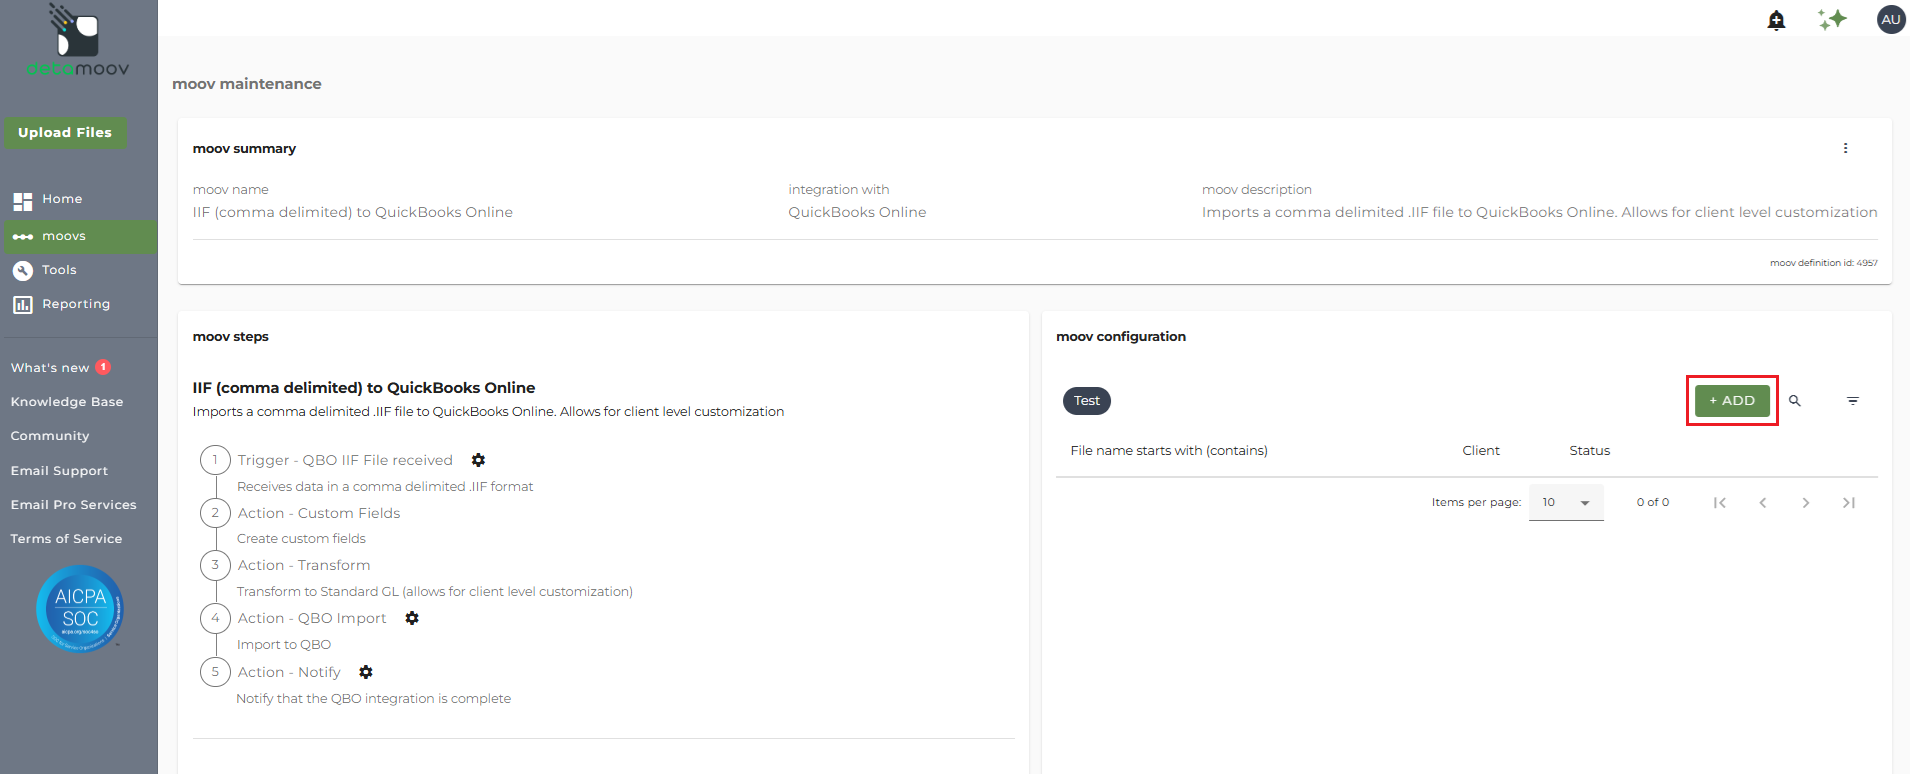1910x774 pixels.
Task: Open the Email Support link
Action: point(59,471)
